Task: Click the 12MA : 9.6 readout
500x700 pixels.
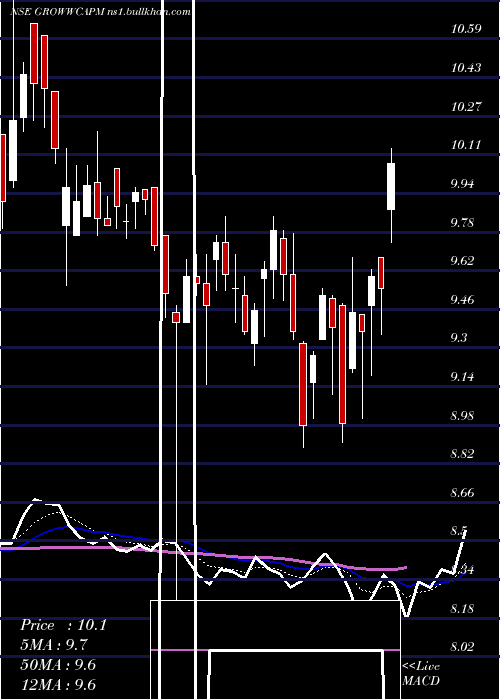Action: [58, 685]
